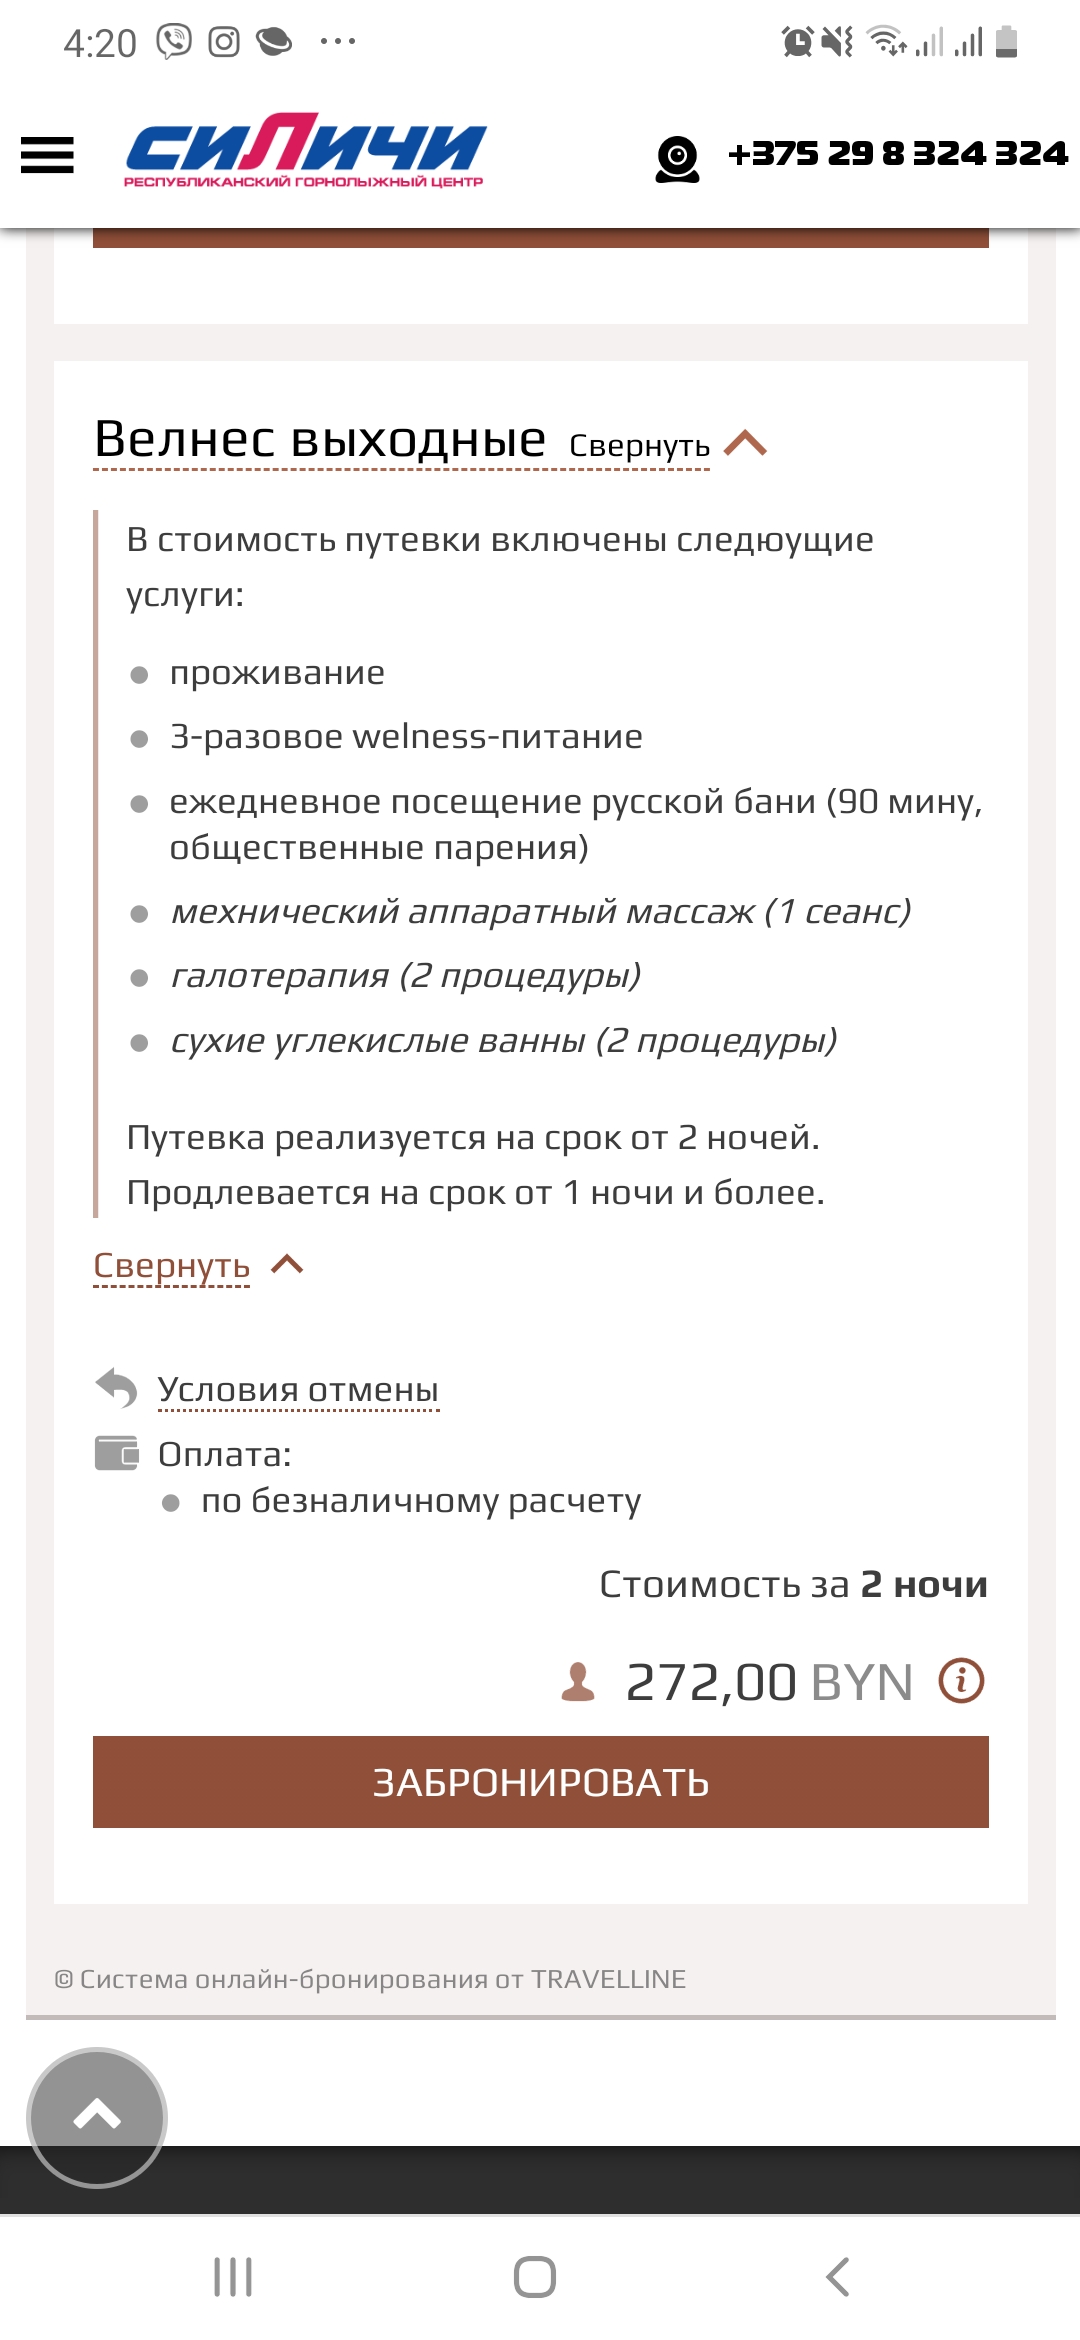
Task: Click the chevron next to the title Свернуть
Action: pos(745,443)
